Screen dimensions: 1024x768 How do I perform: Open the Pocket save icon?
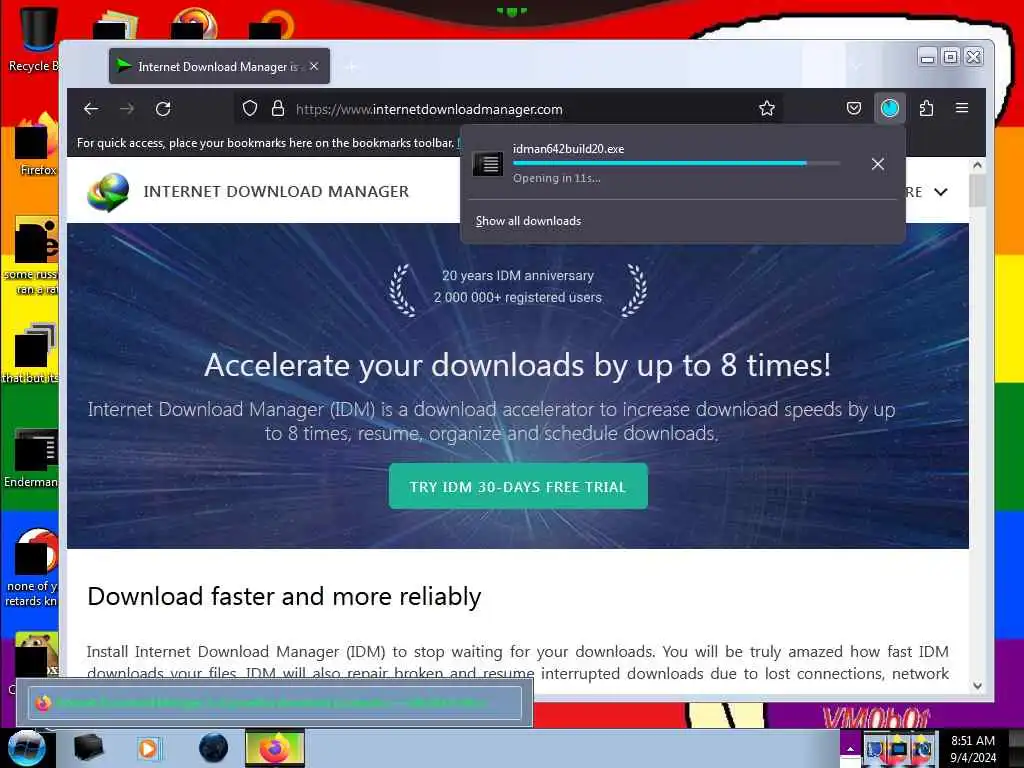854,108
